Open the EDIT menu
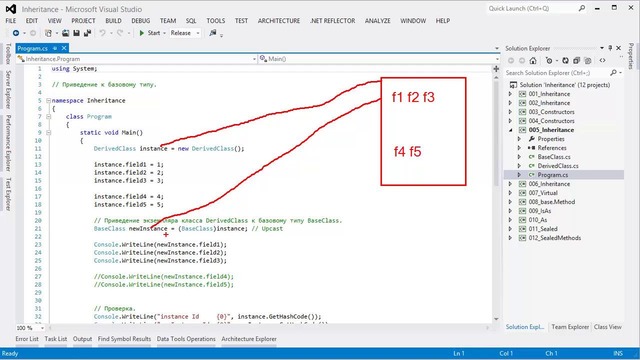 (32, 21)
